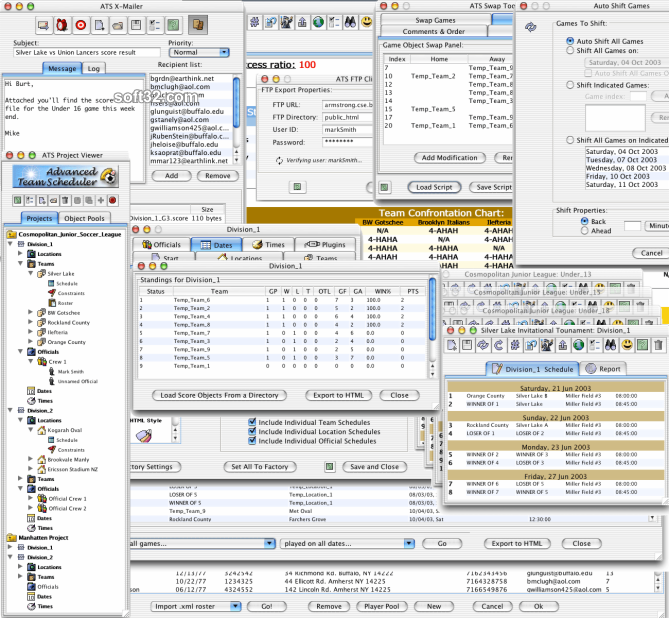Click the plus icon in Project Viewer toolbar
The image size is (669, 618).
coord(101,200)
